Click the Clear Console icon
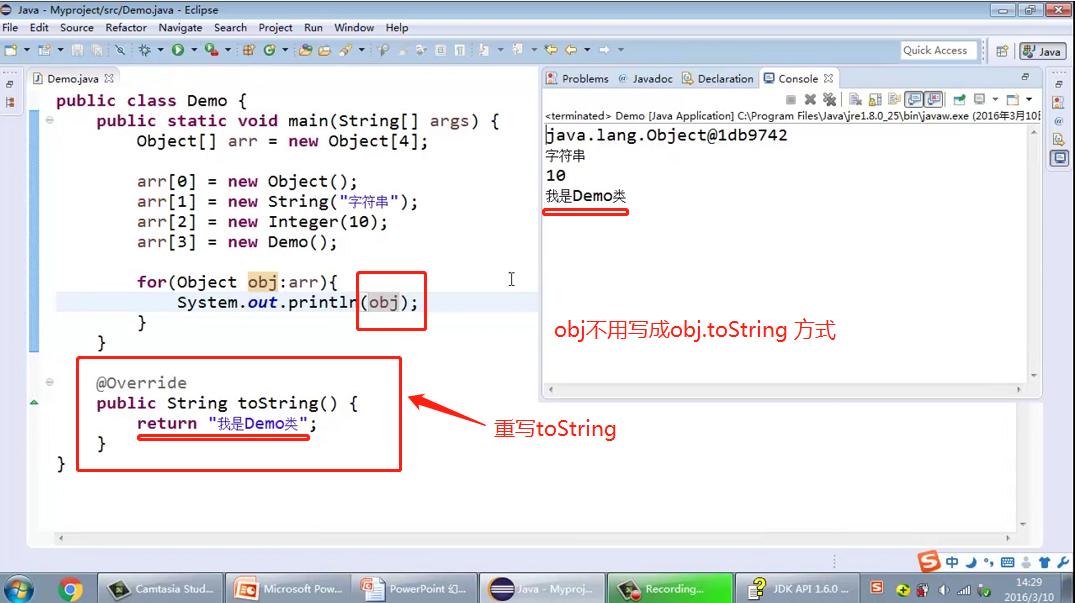Screen dimensions: 1075x603 pos(855,99)
